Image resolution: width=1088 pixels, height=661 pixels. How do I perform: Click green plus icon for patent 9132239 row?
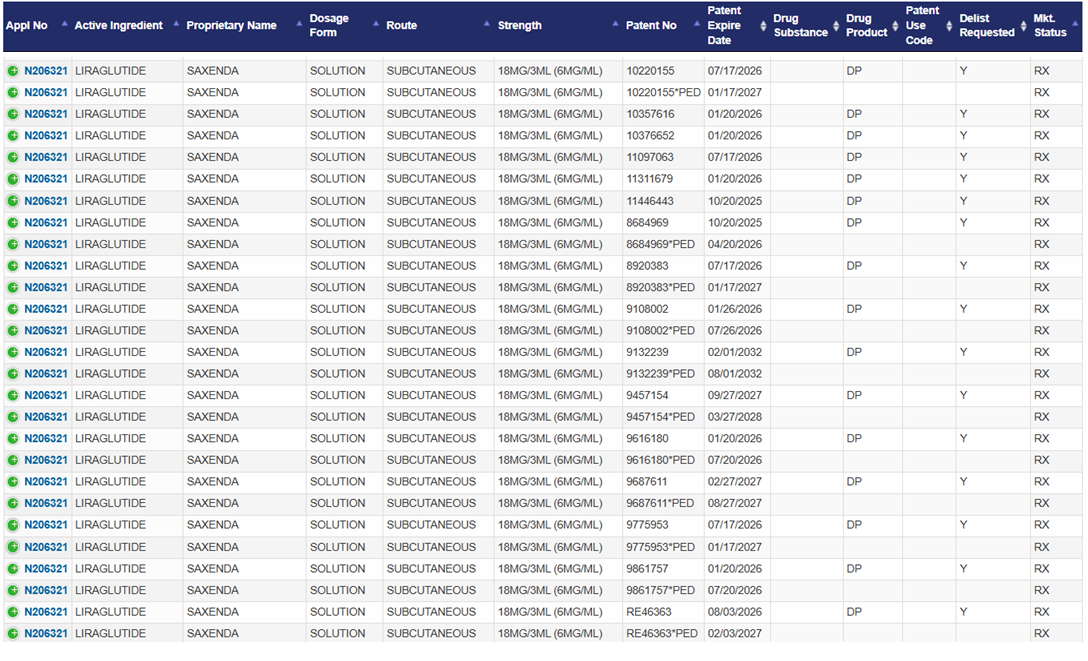[x=13, y=352]
